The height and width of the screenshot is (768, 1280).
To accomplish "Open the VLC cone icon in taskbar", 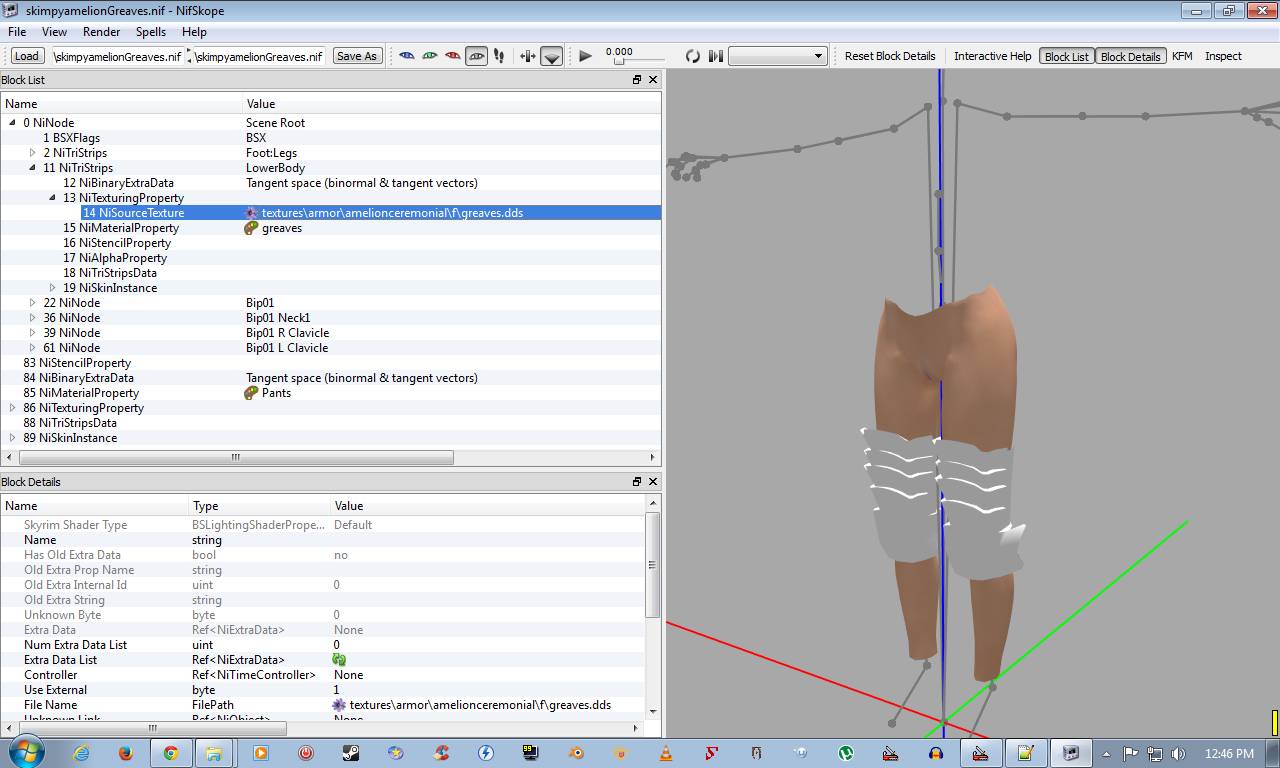I will point(665,753).
